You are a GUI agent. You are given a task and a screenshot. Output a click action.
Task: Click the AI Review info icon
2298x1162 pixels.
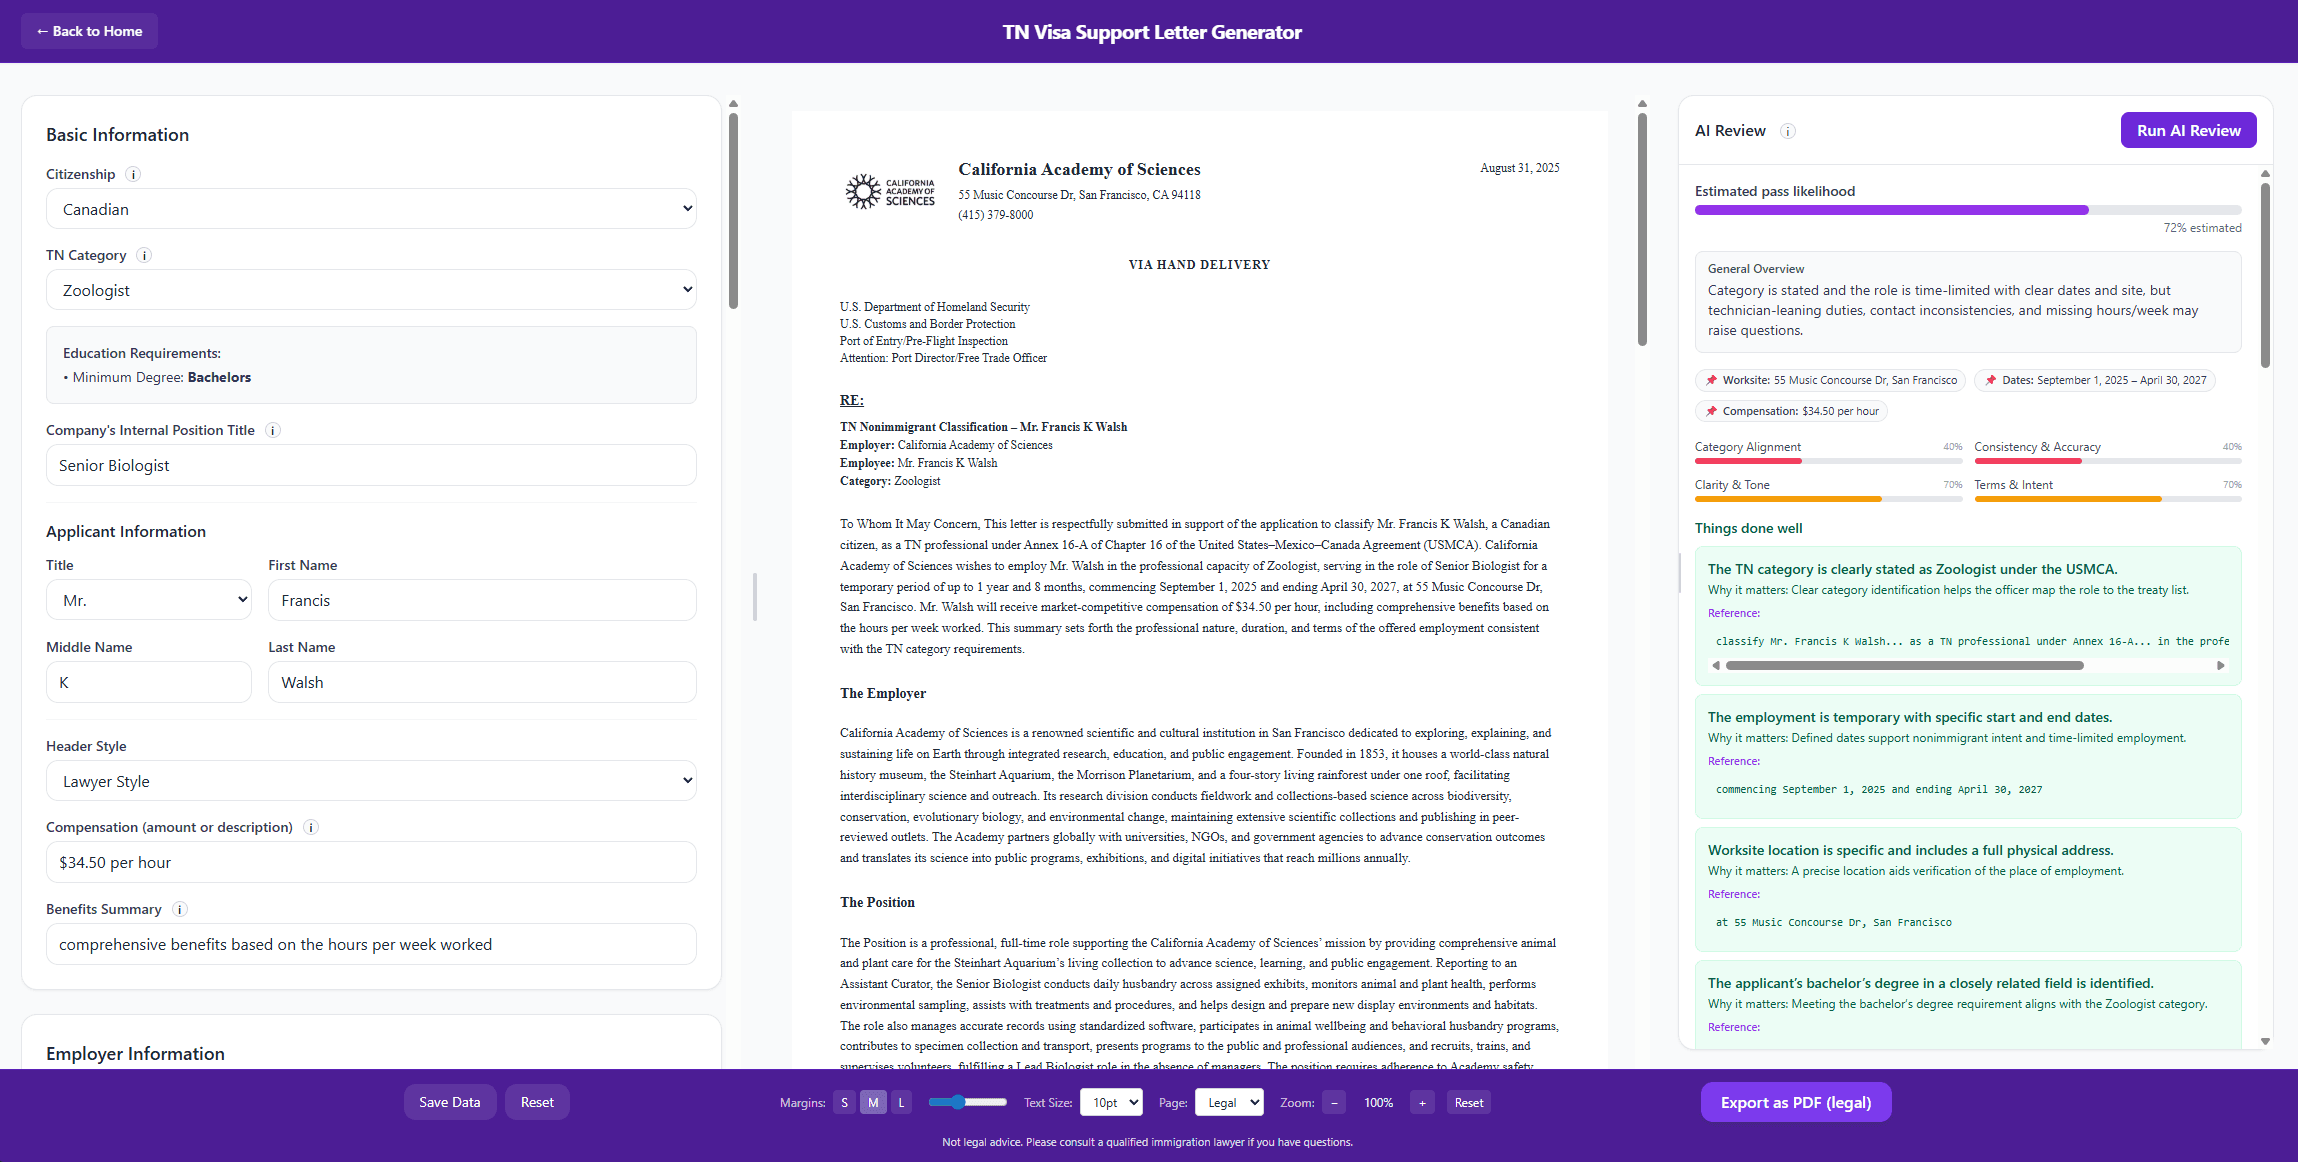coord(1788,131)
